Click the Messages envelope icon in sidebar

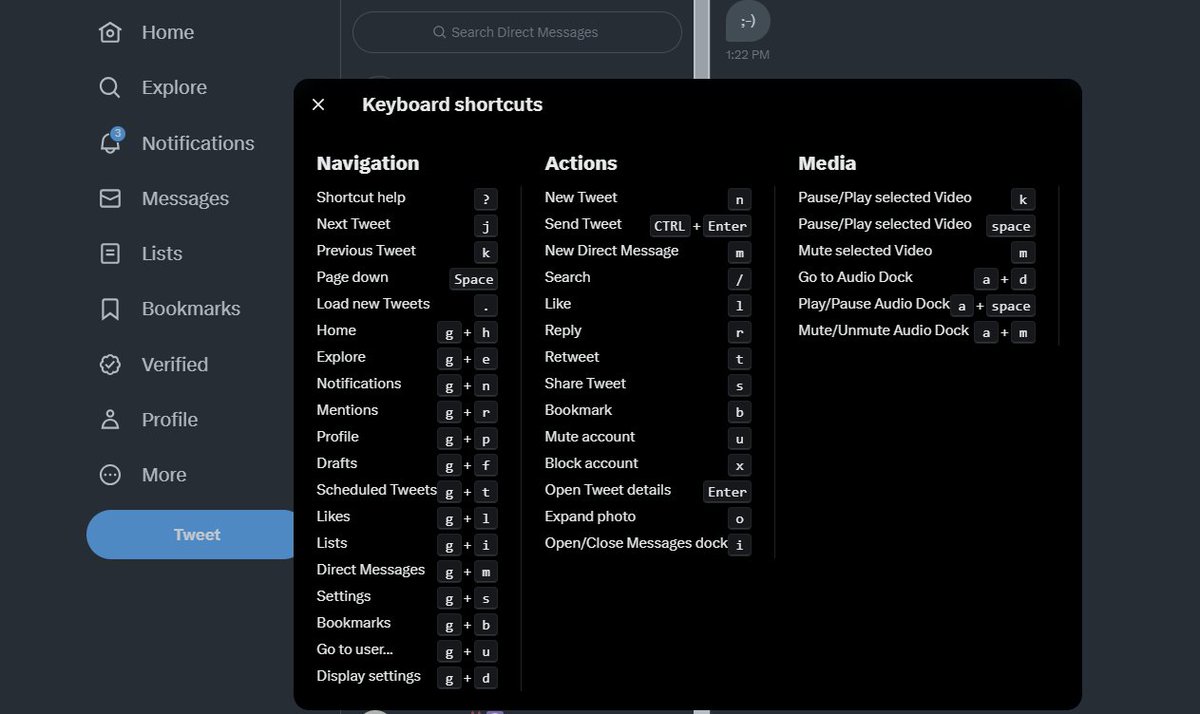[x=110, y=198]
